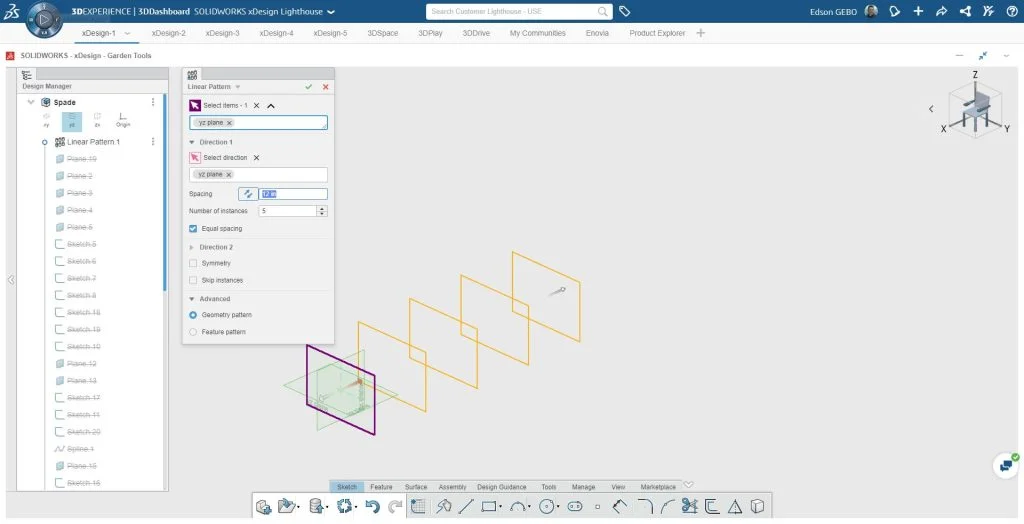Click the Number of instances field

click(287, 211)
